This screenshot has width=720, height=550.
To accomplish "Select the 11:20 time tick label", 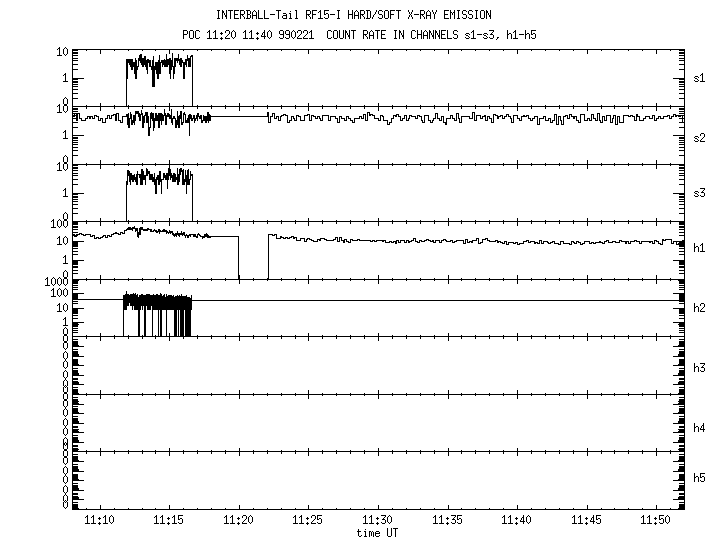I will tap(239, 521).
